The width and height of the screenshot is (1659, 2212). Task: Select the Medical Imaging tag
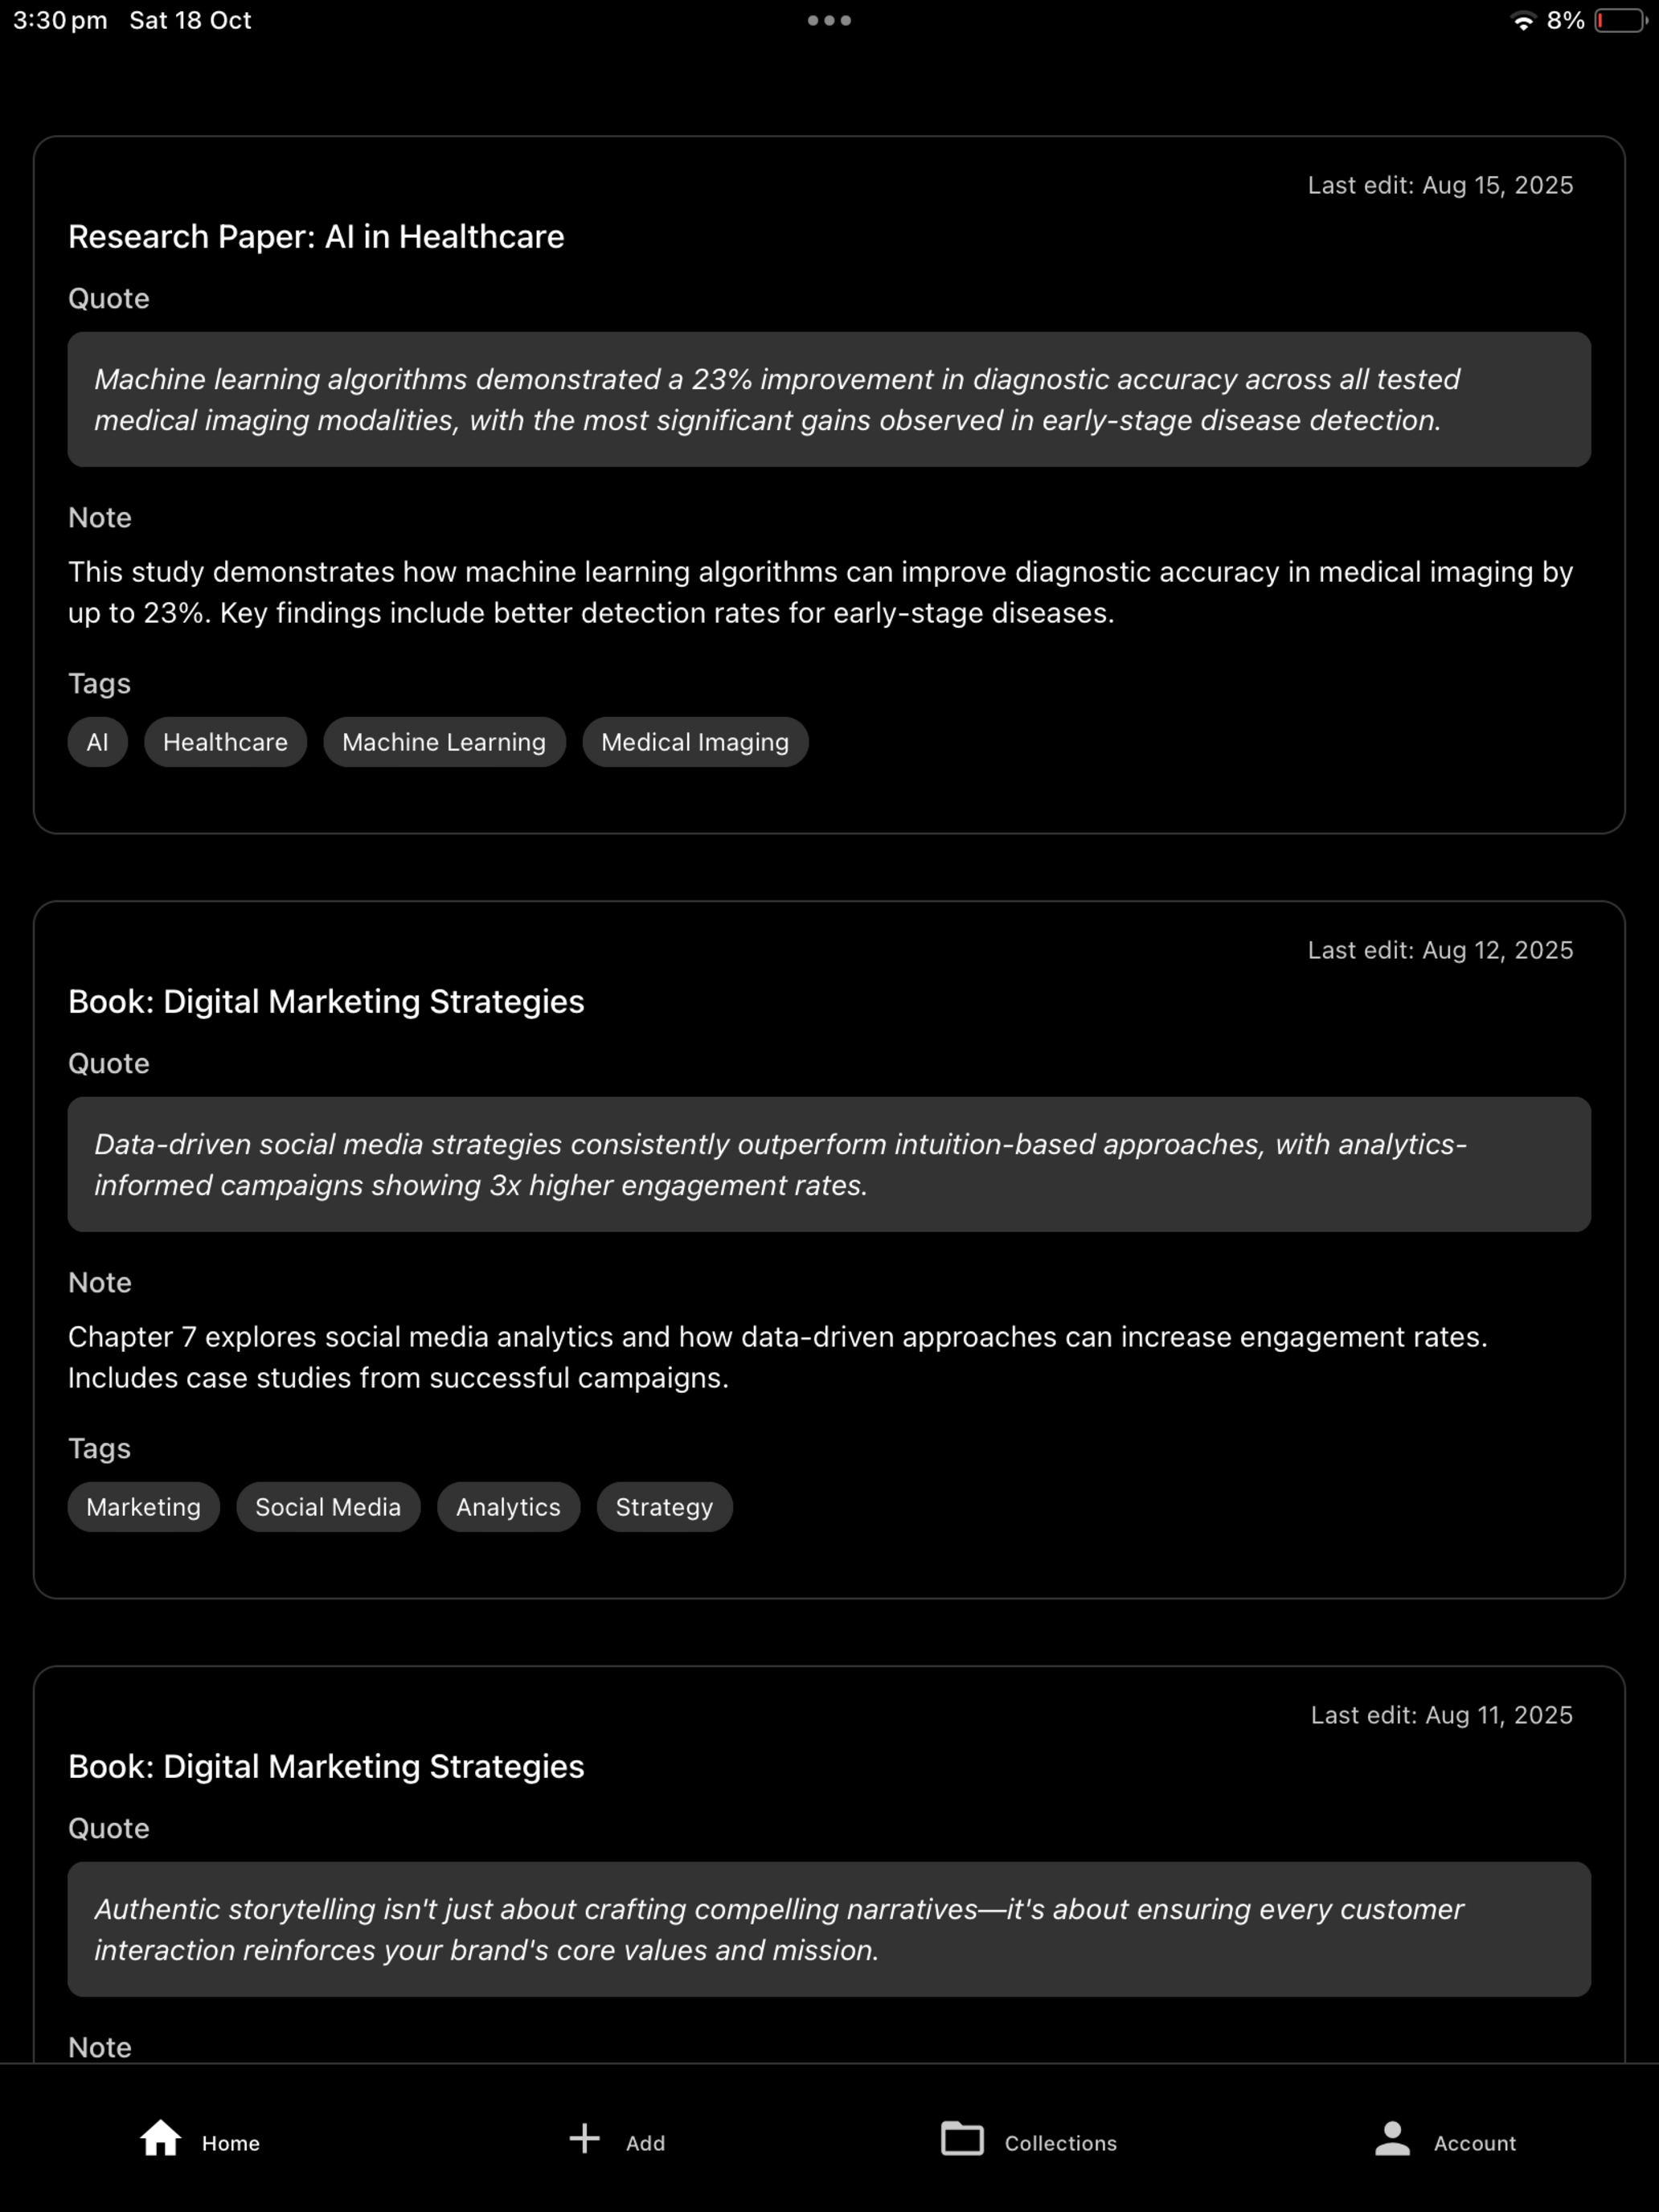tap(695, 742)
